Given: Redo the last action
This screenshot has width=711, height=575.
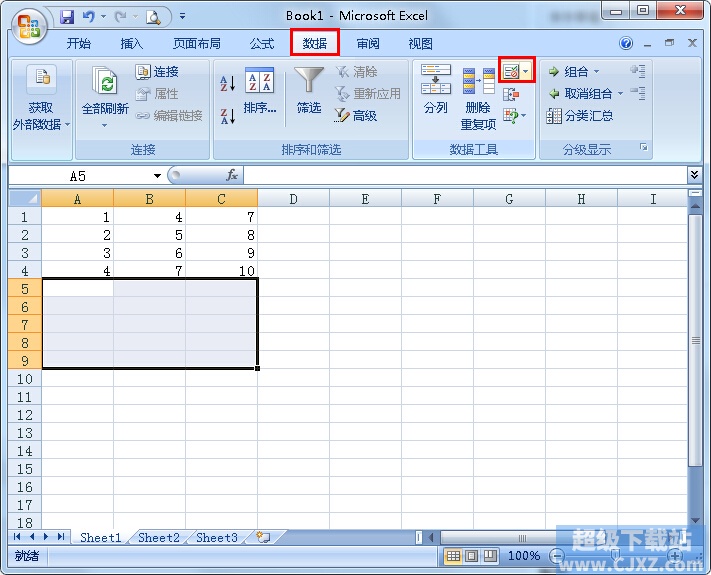Looking at the screenshot, I should pyautogui.click(x=121, y=17).
